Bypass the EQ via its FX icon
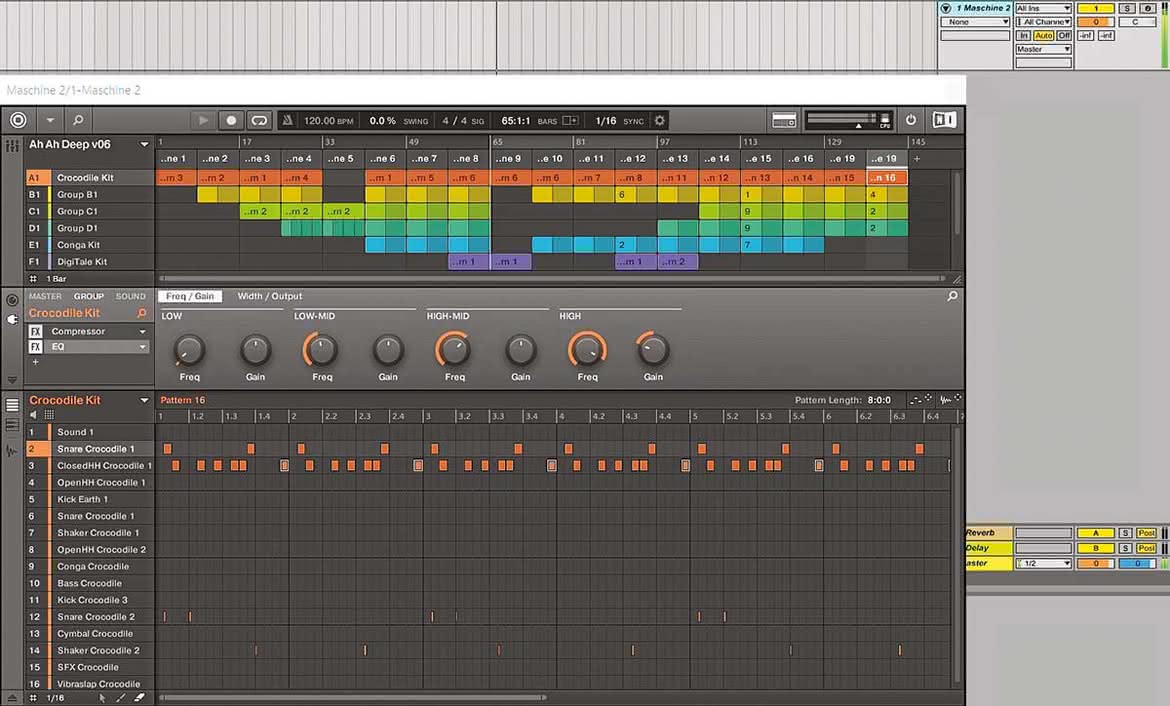This screenshot has height=706, width=1170. coord(35,347)
